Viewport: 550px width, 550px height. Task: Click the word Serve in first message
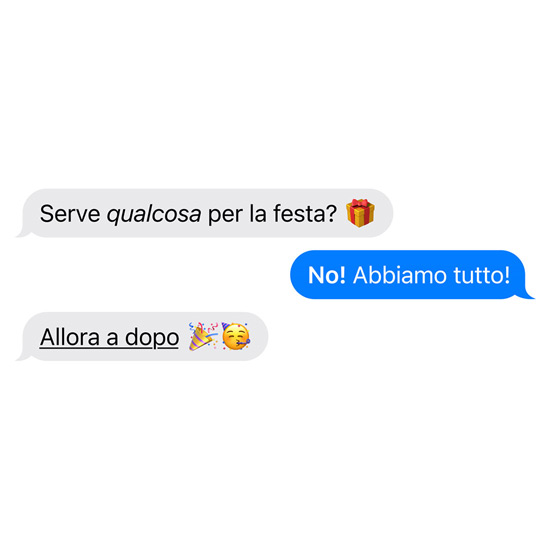click(x=70, y=214)
